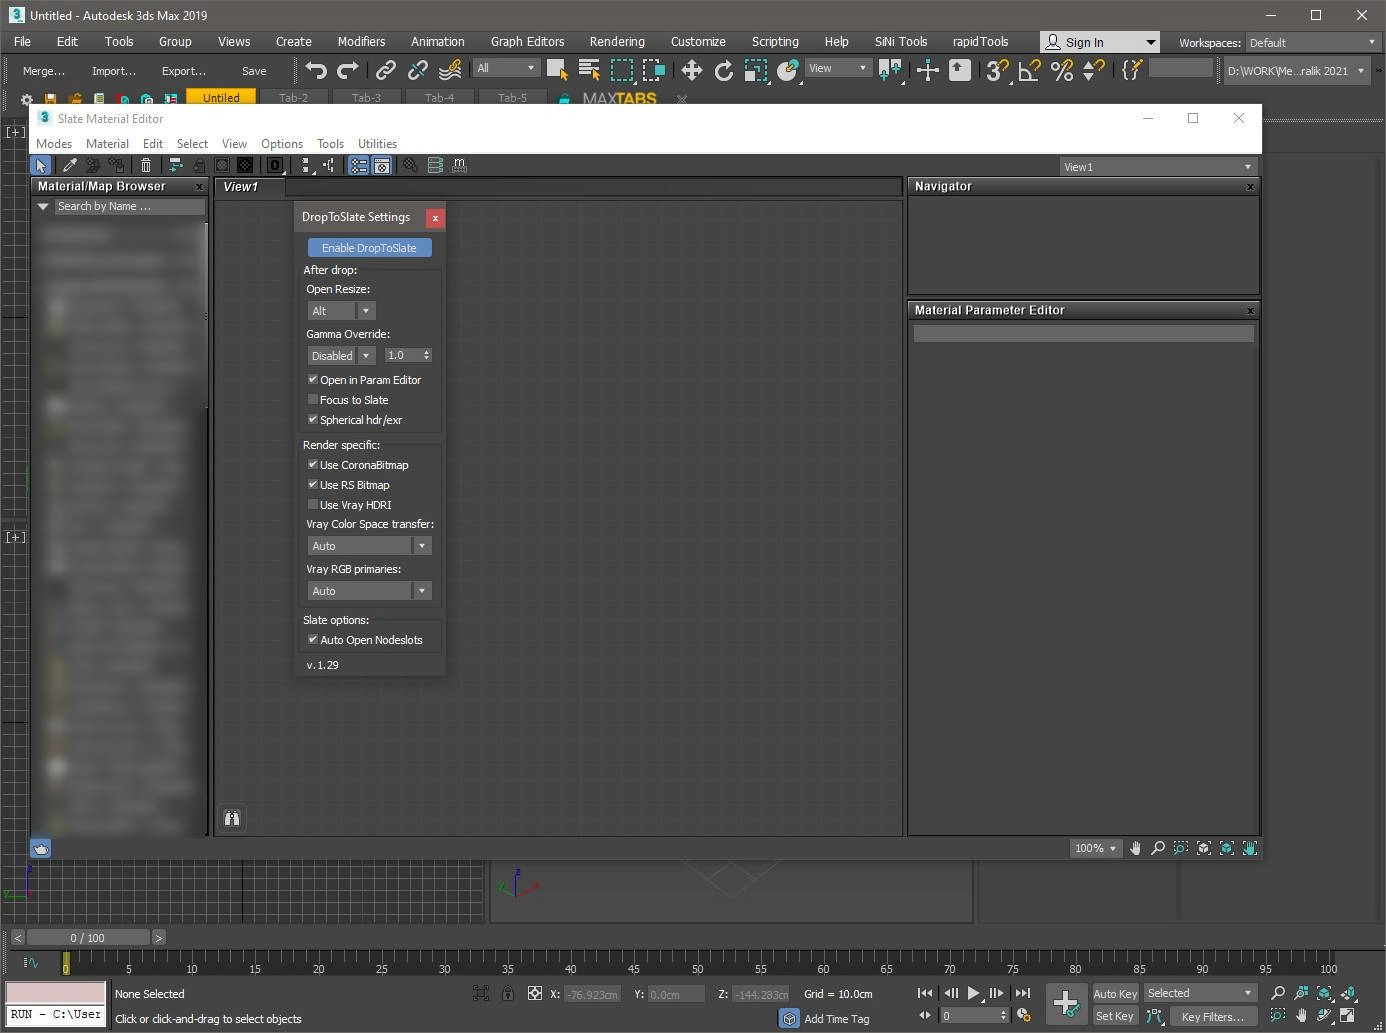Open Vray Color Space transfer dropdown
1386x1033 pixels.
(x=369, y=546)
